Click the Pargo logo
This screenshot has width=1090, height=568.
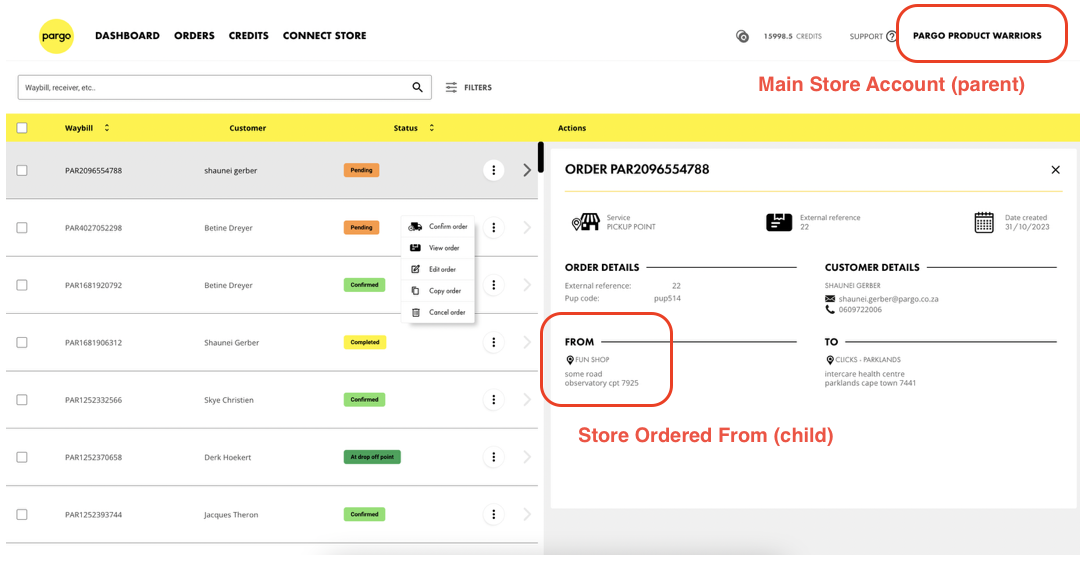tap(56, 36)
